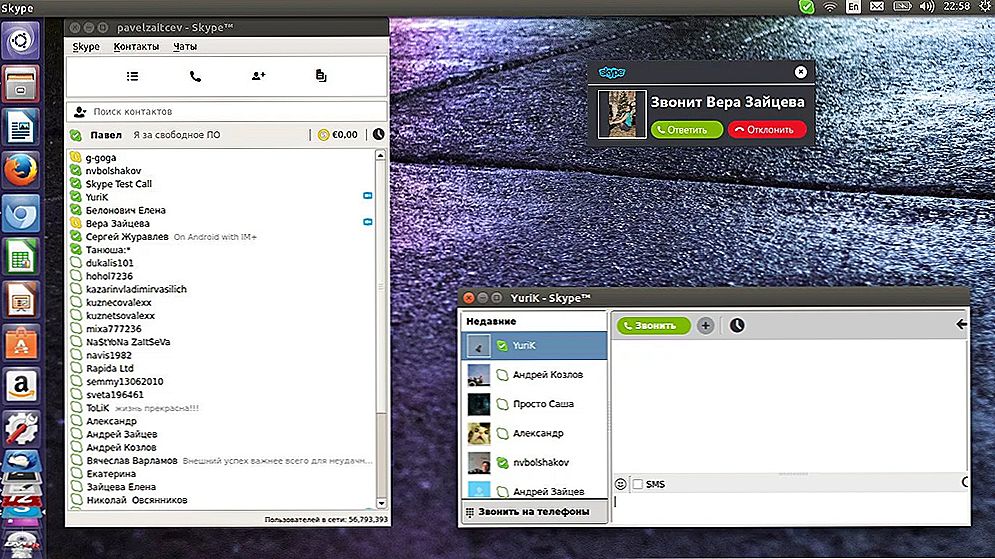This screenshot has height=559, width=995.
Task: Click the video icon next to Вера Зайцева
Action: (x=367, y=222)
